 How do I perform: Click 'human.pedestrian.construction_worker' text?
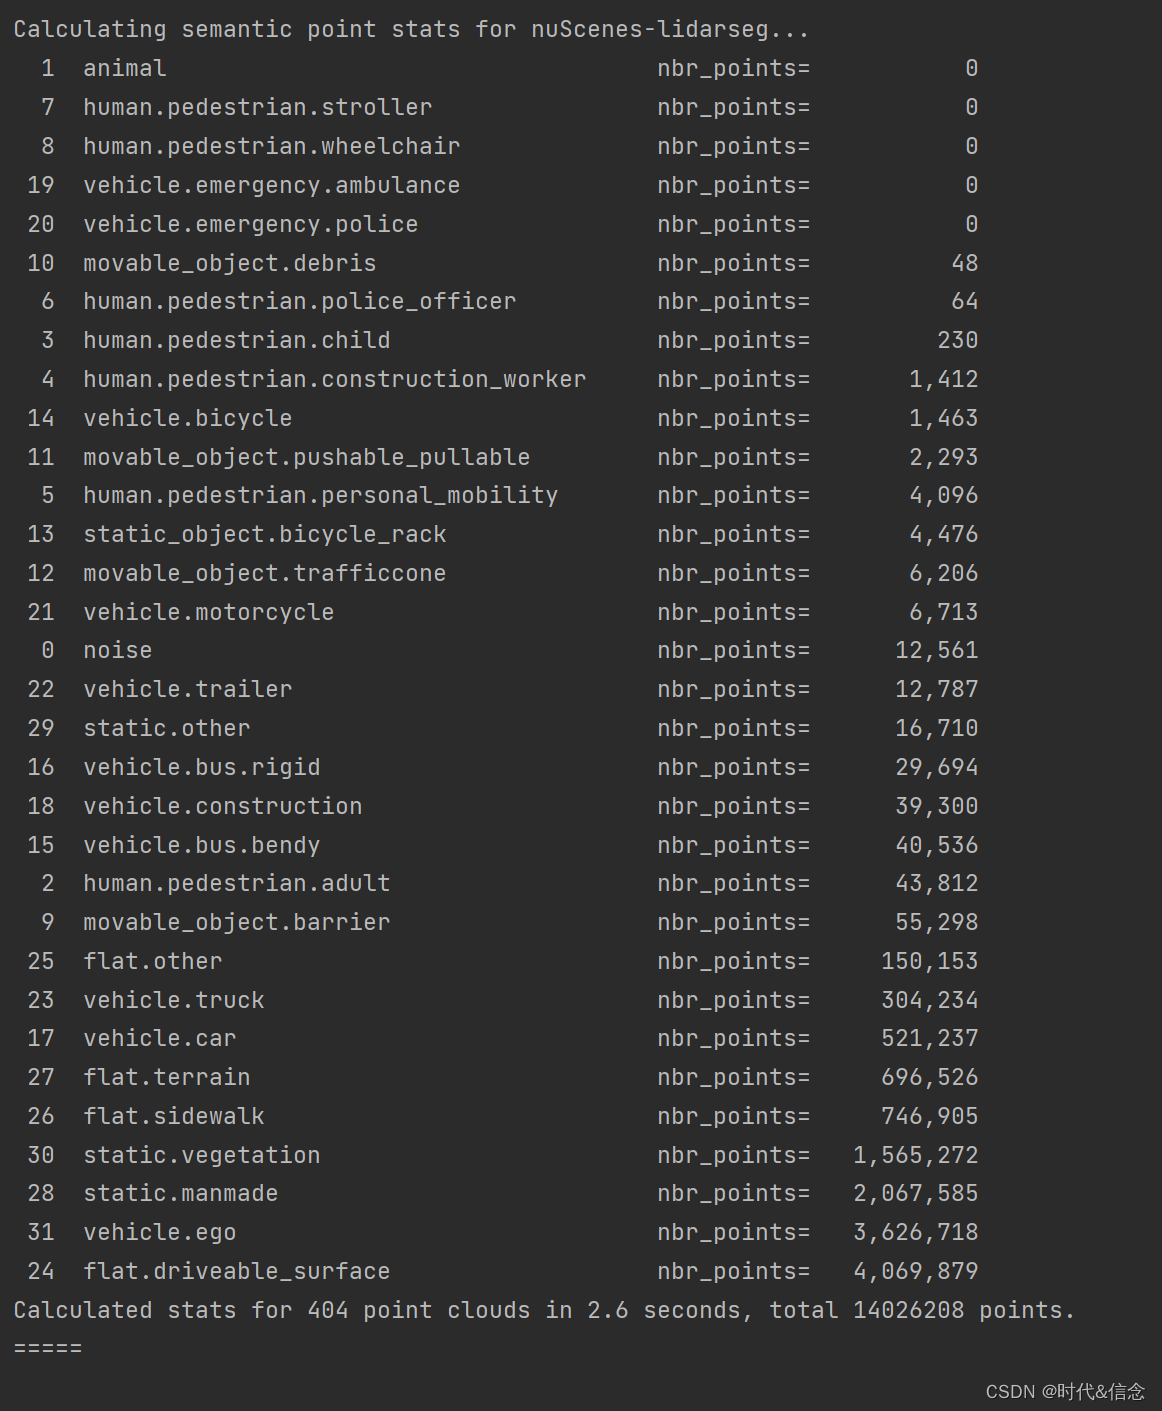[334, 379]
